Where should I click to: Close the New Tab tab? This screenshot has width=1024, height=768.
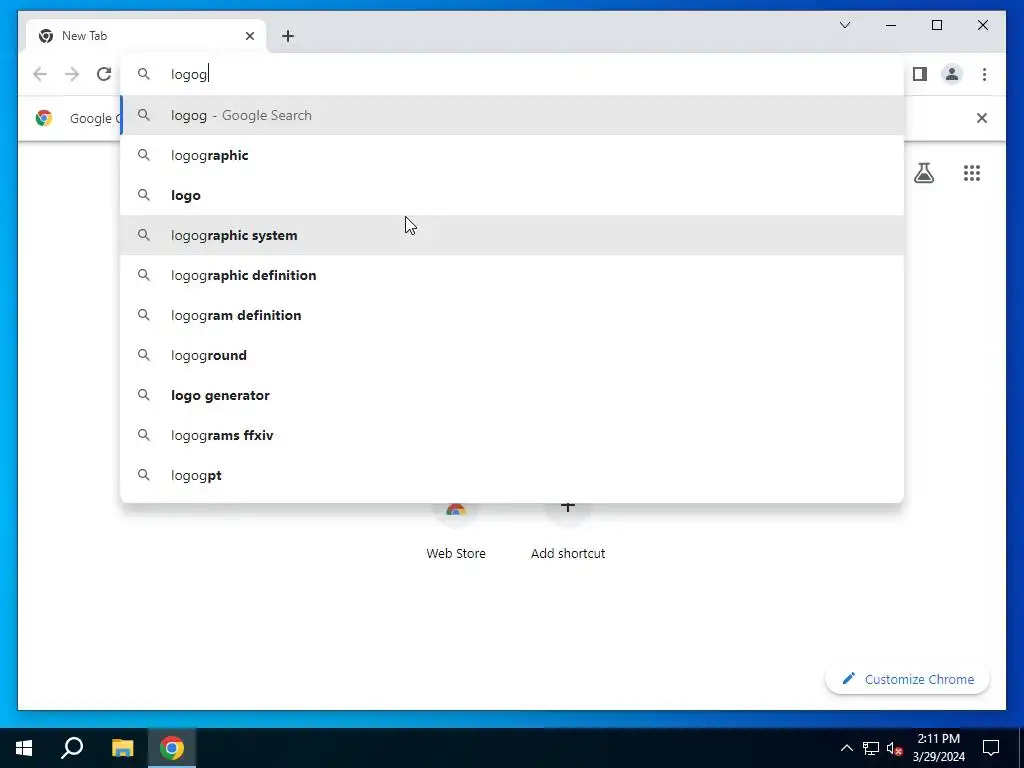(x=249, y=36)
